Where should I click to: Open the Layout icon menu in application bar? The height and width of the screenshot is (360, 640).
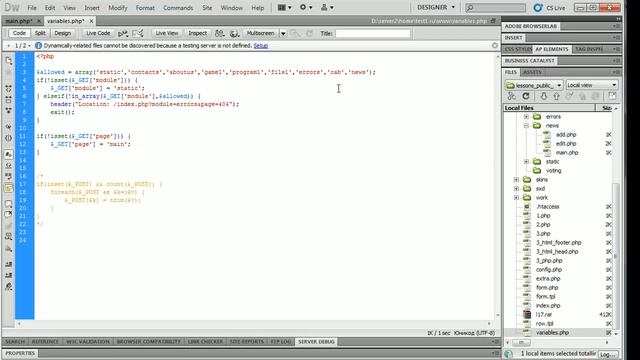284,7
